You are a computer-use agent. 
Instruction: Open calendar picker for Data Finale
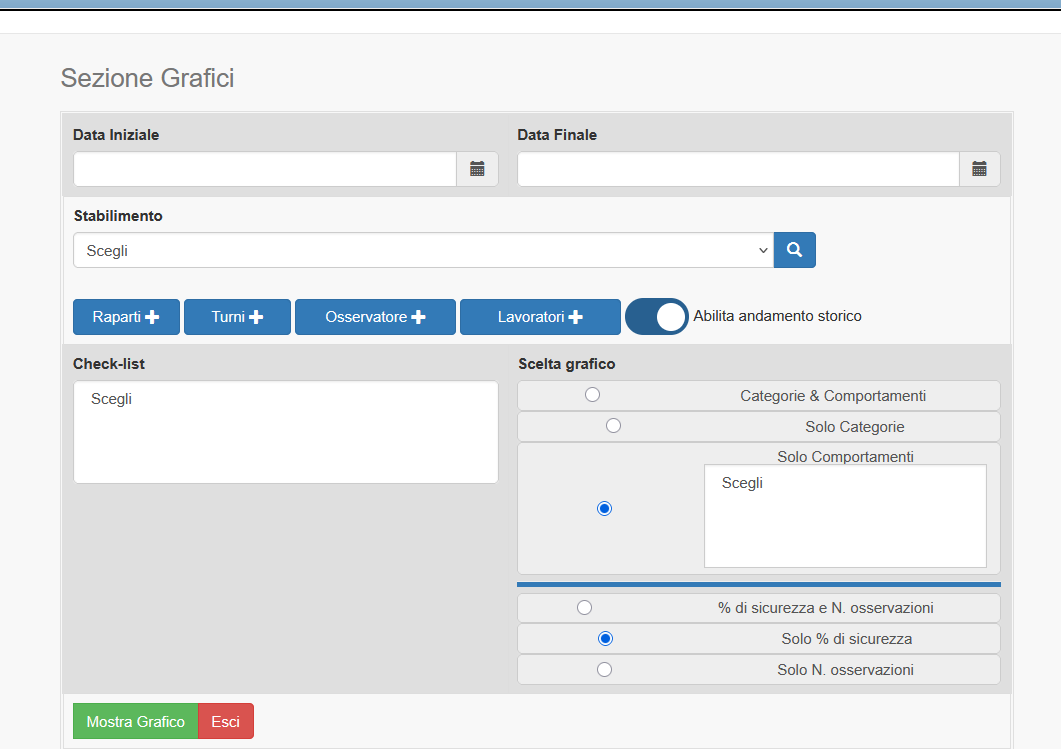[979, 169]
